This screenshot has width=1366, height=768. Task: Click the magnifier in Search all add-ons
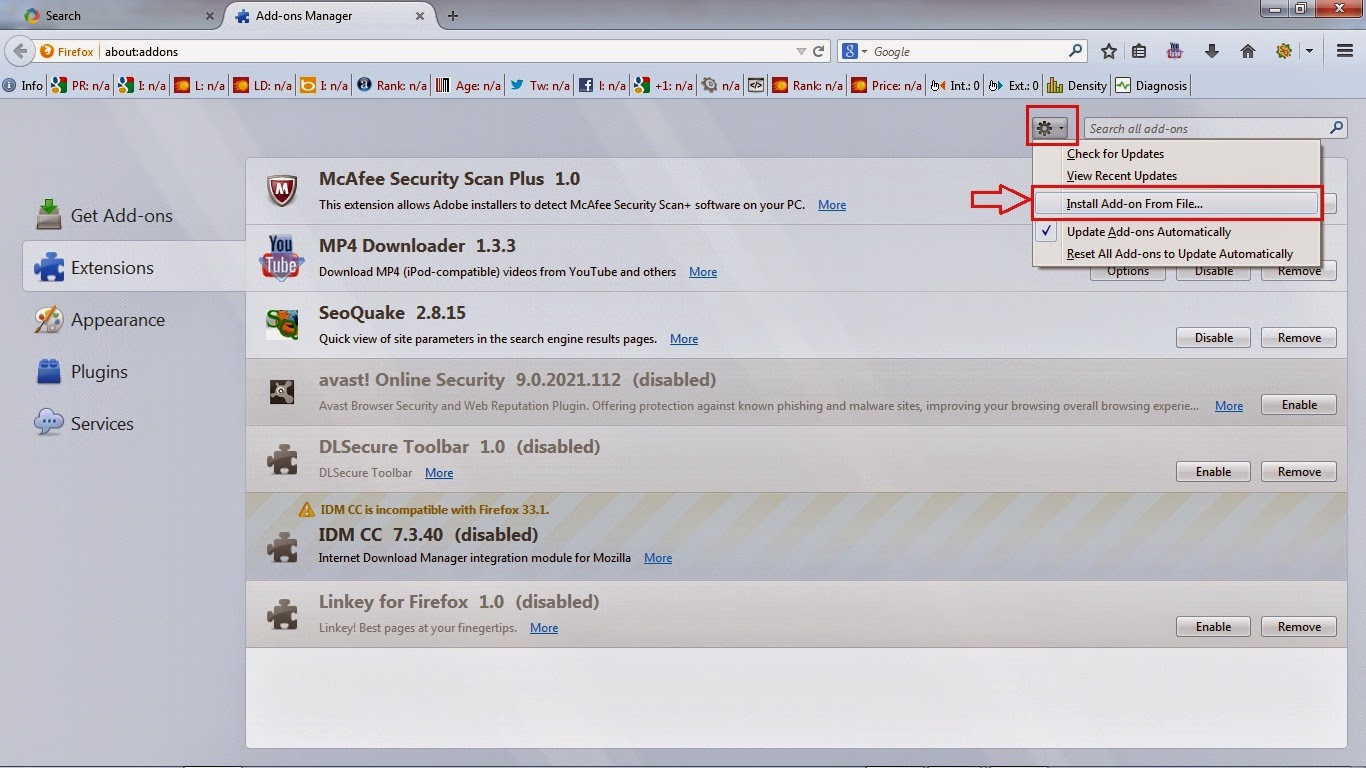(x=1336, y=128)
